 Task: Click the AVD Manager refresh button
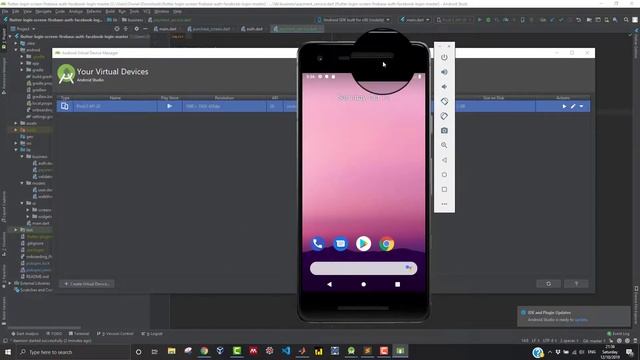coord(548,284)
